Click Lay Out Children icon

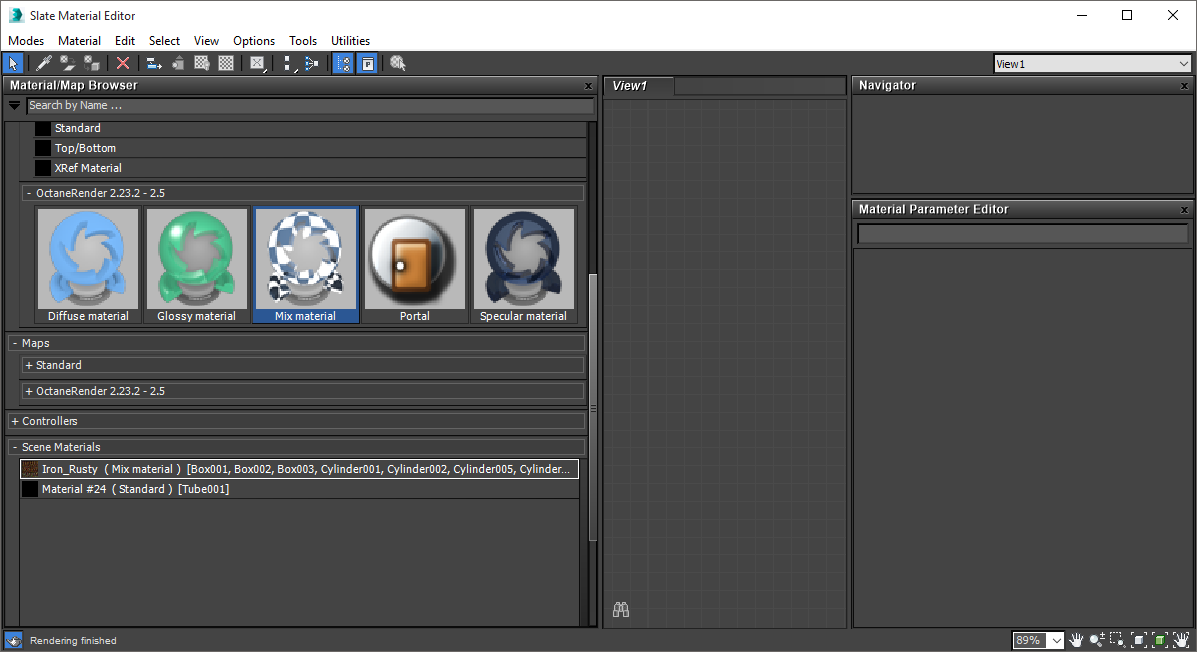311,63
